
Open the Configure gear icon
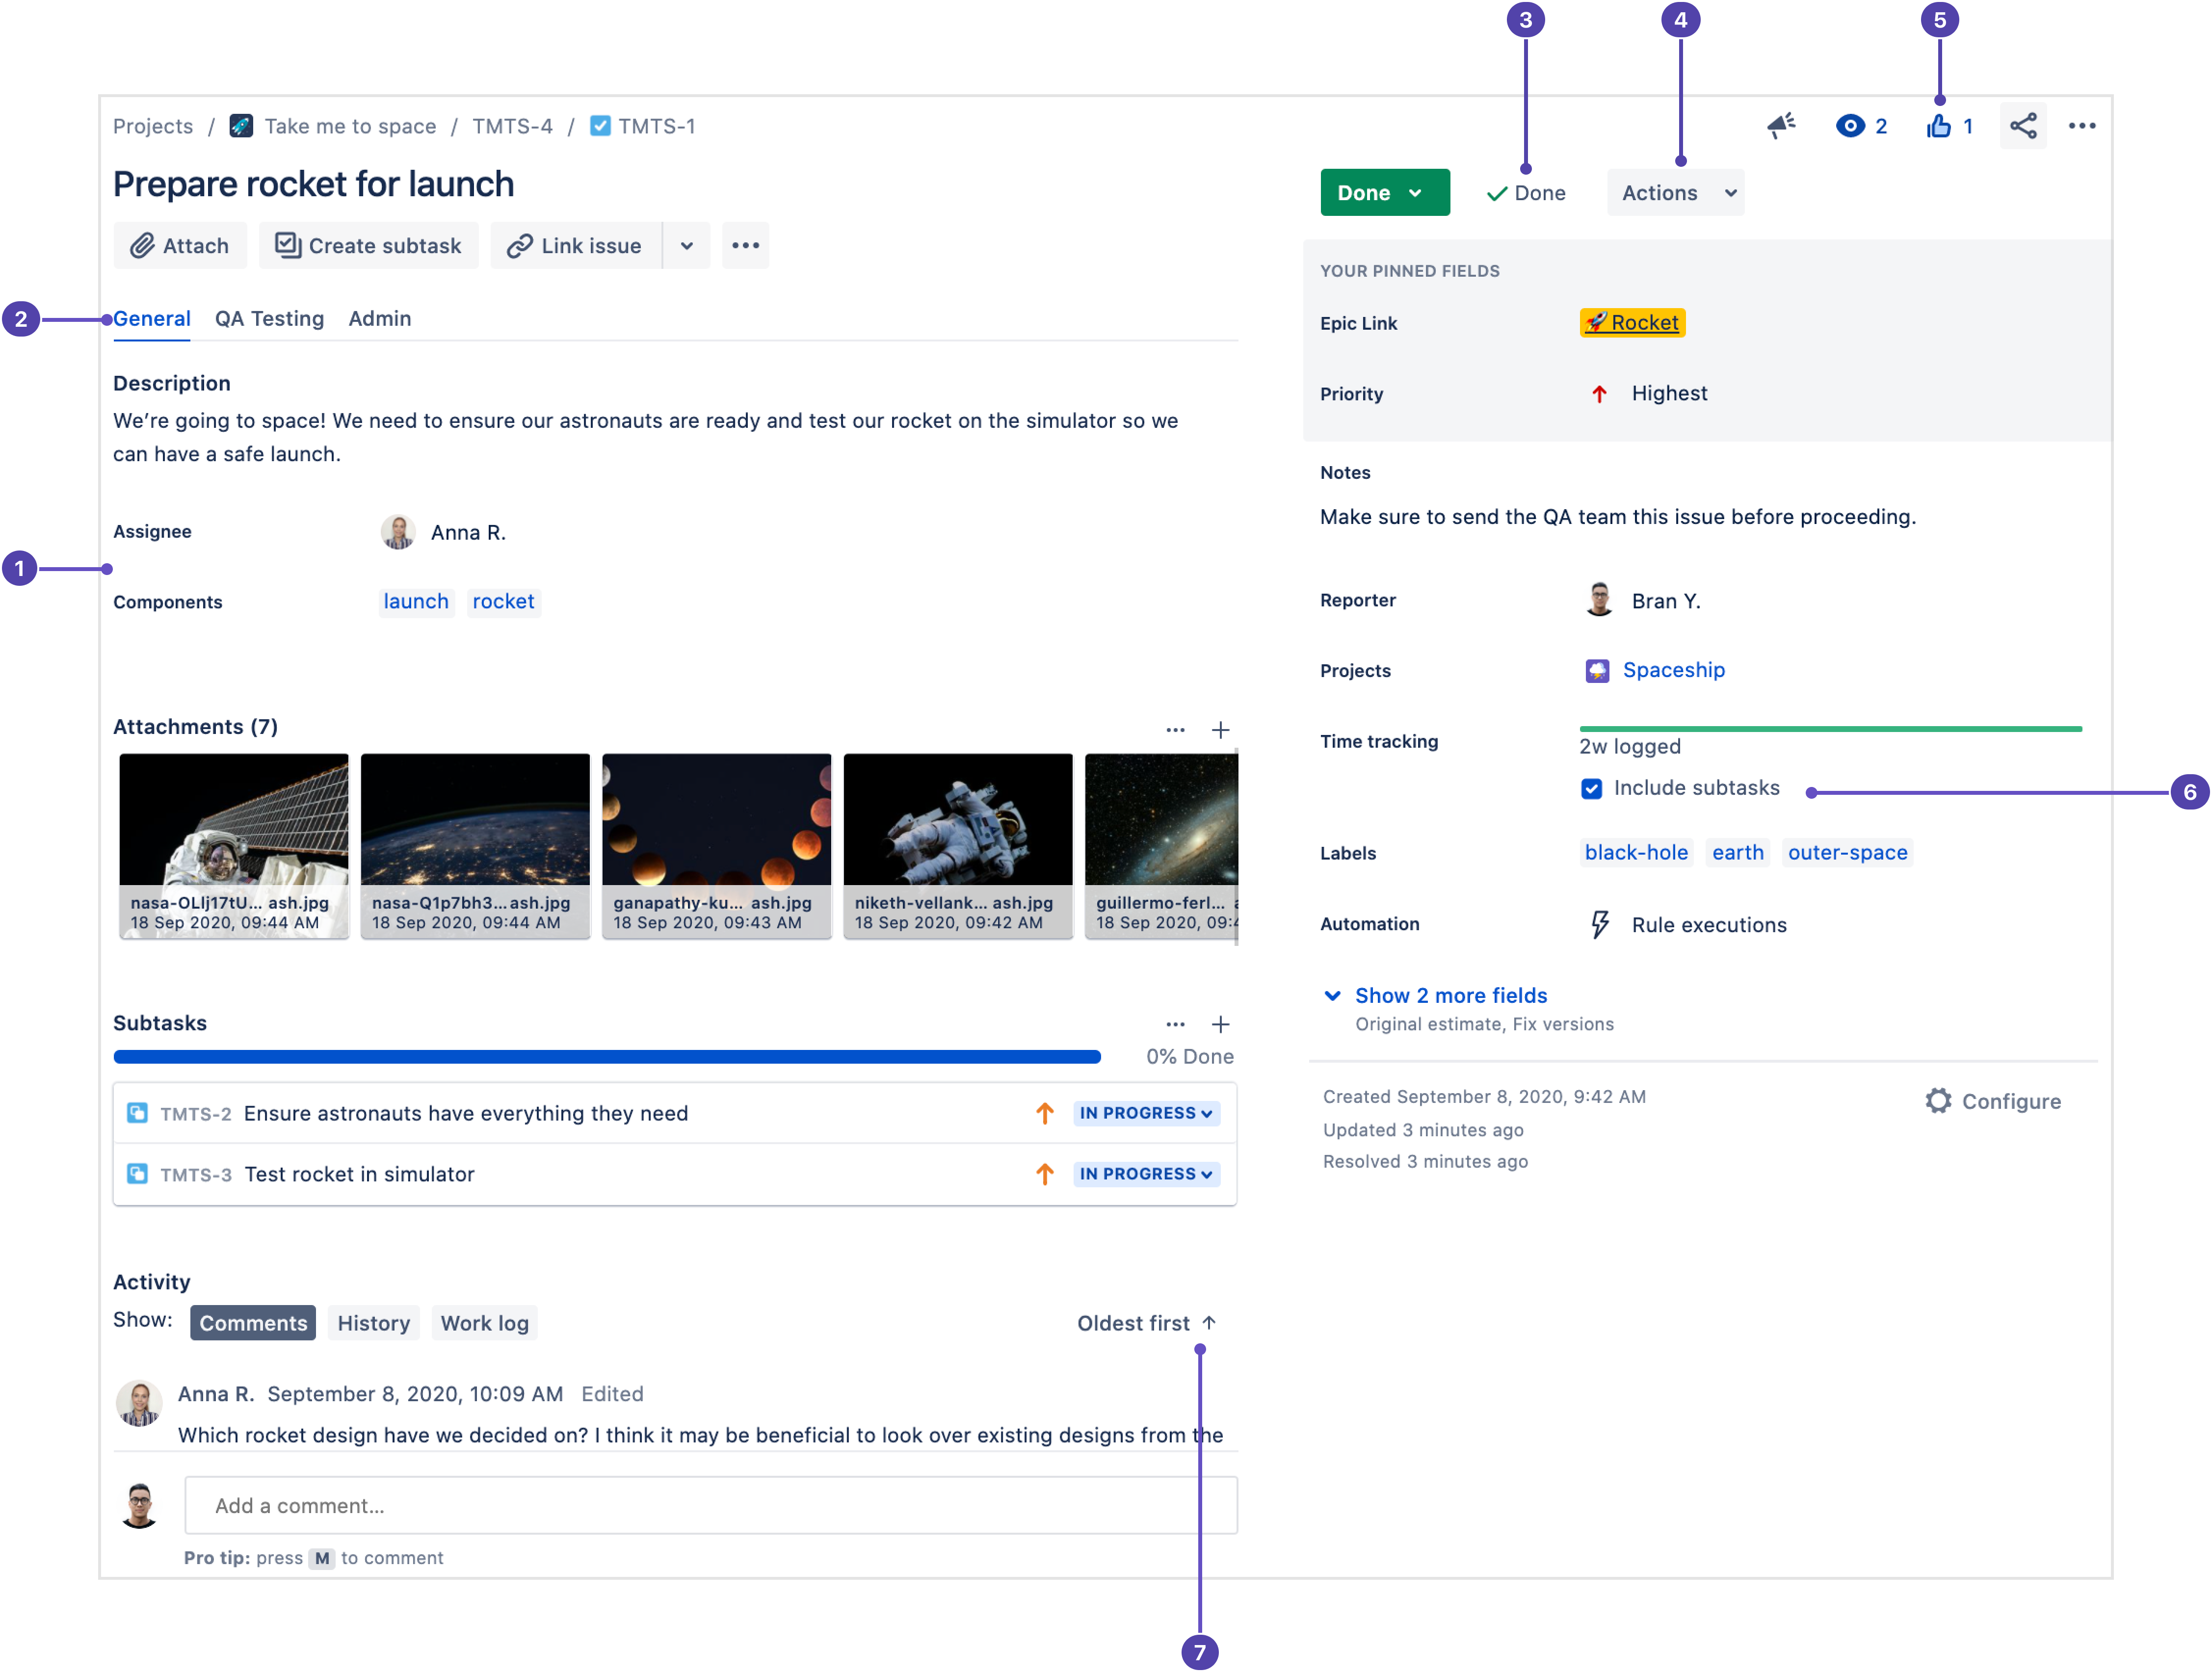tap(1938, 1102)
